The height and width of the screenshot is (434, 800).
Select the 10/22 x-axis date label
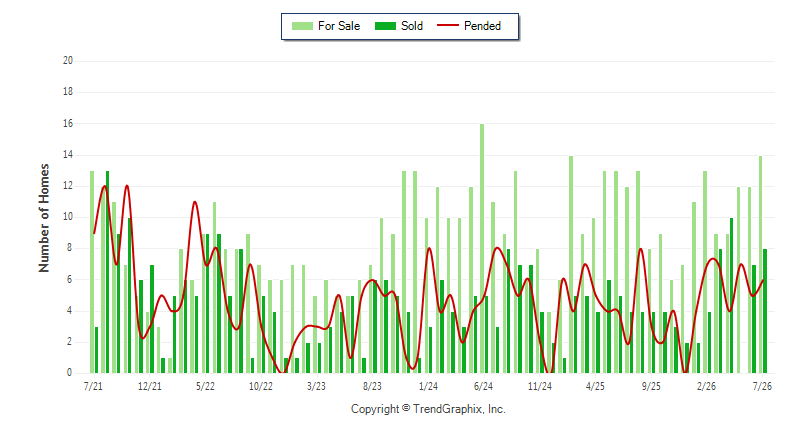[261, 386]
